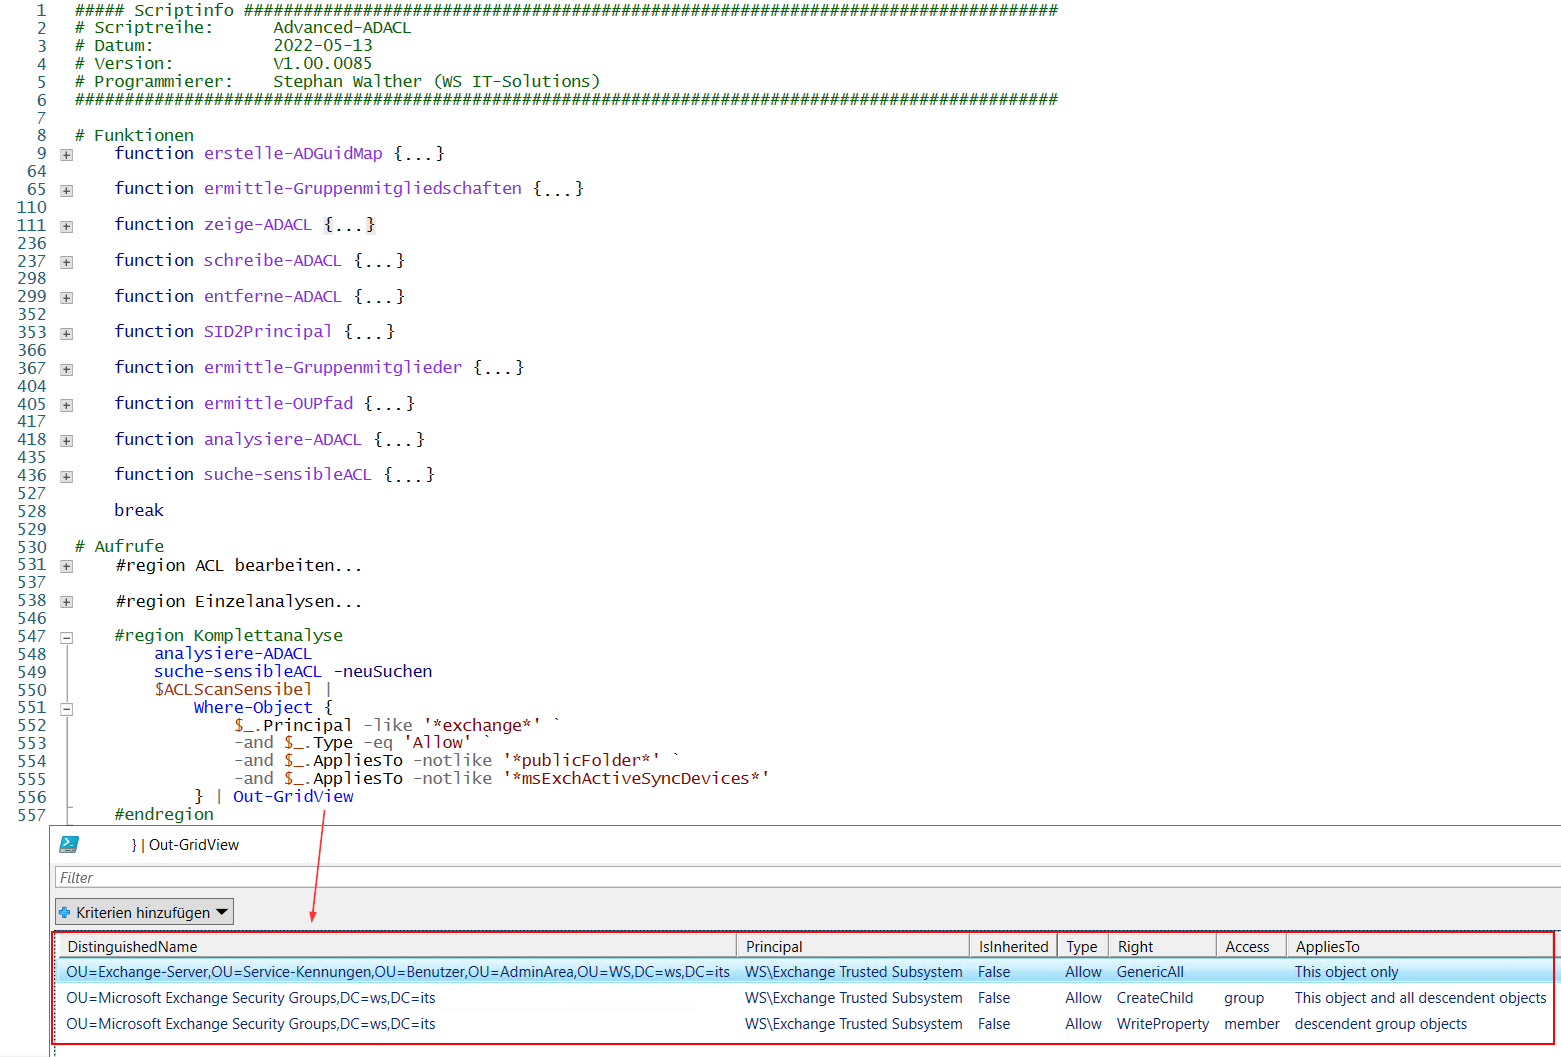The width and height of the screenshot is (1561, 1057).
Task: Expand the Einzelanalysen region
Action: (66, 602)
